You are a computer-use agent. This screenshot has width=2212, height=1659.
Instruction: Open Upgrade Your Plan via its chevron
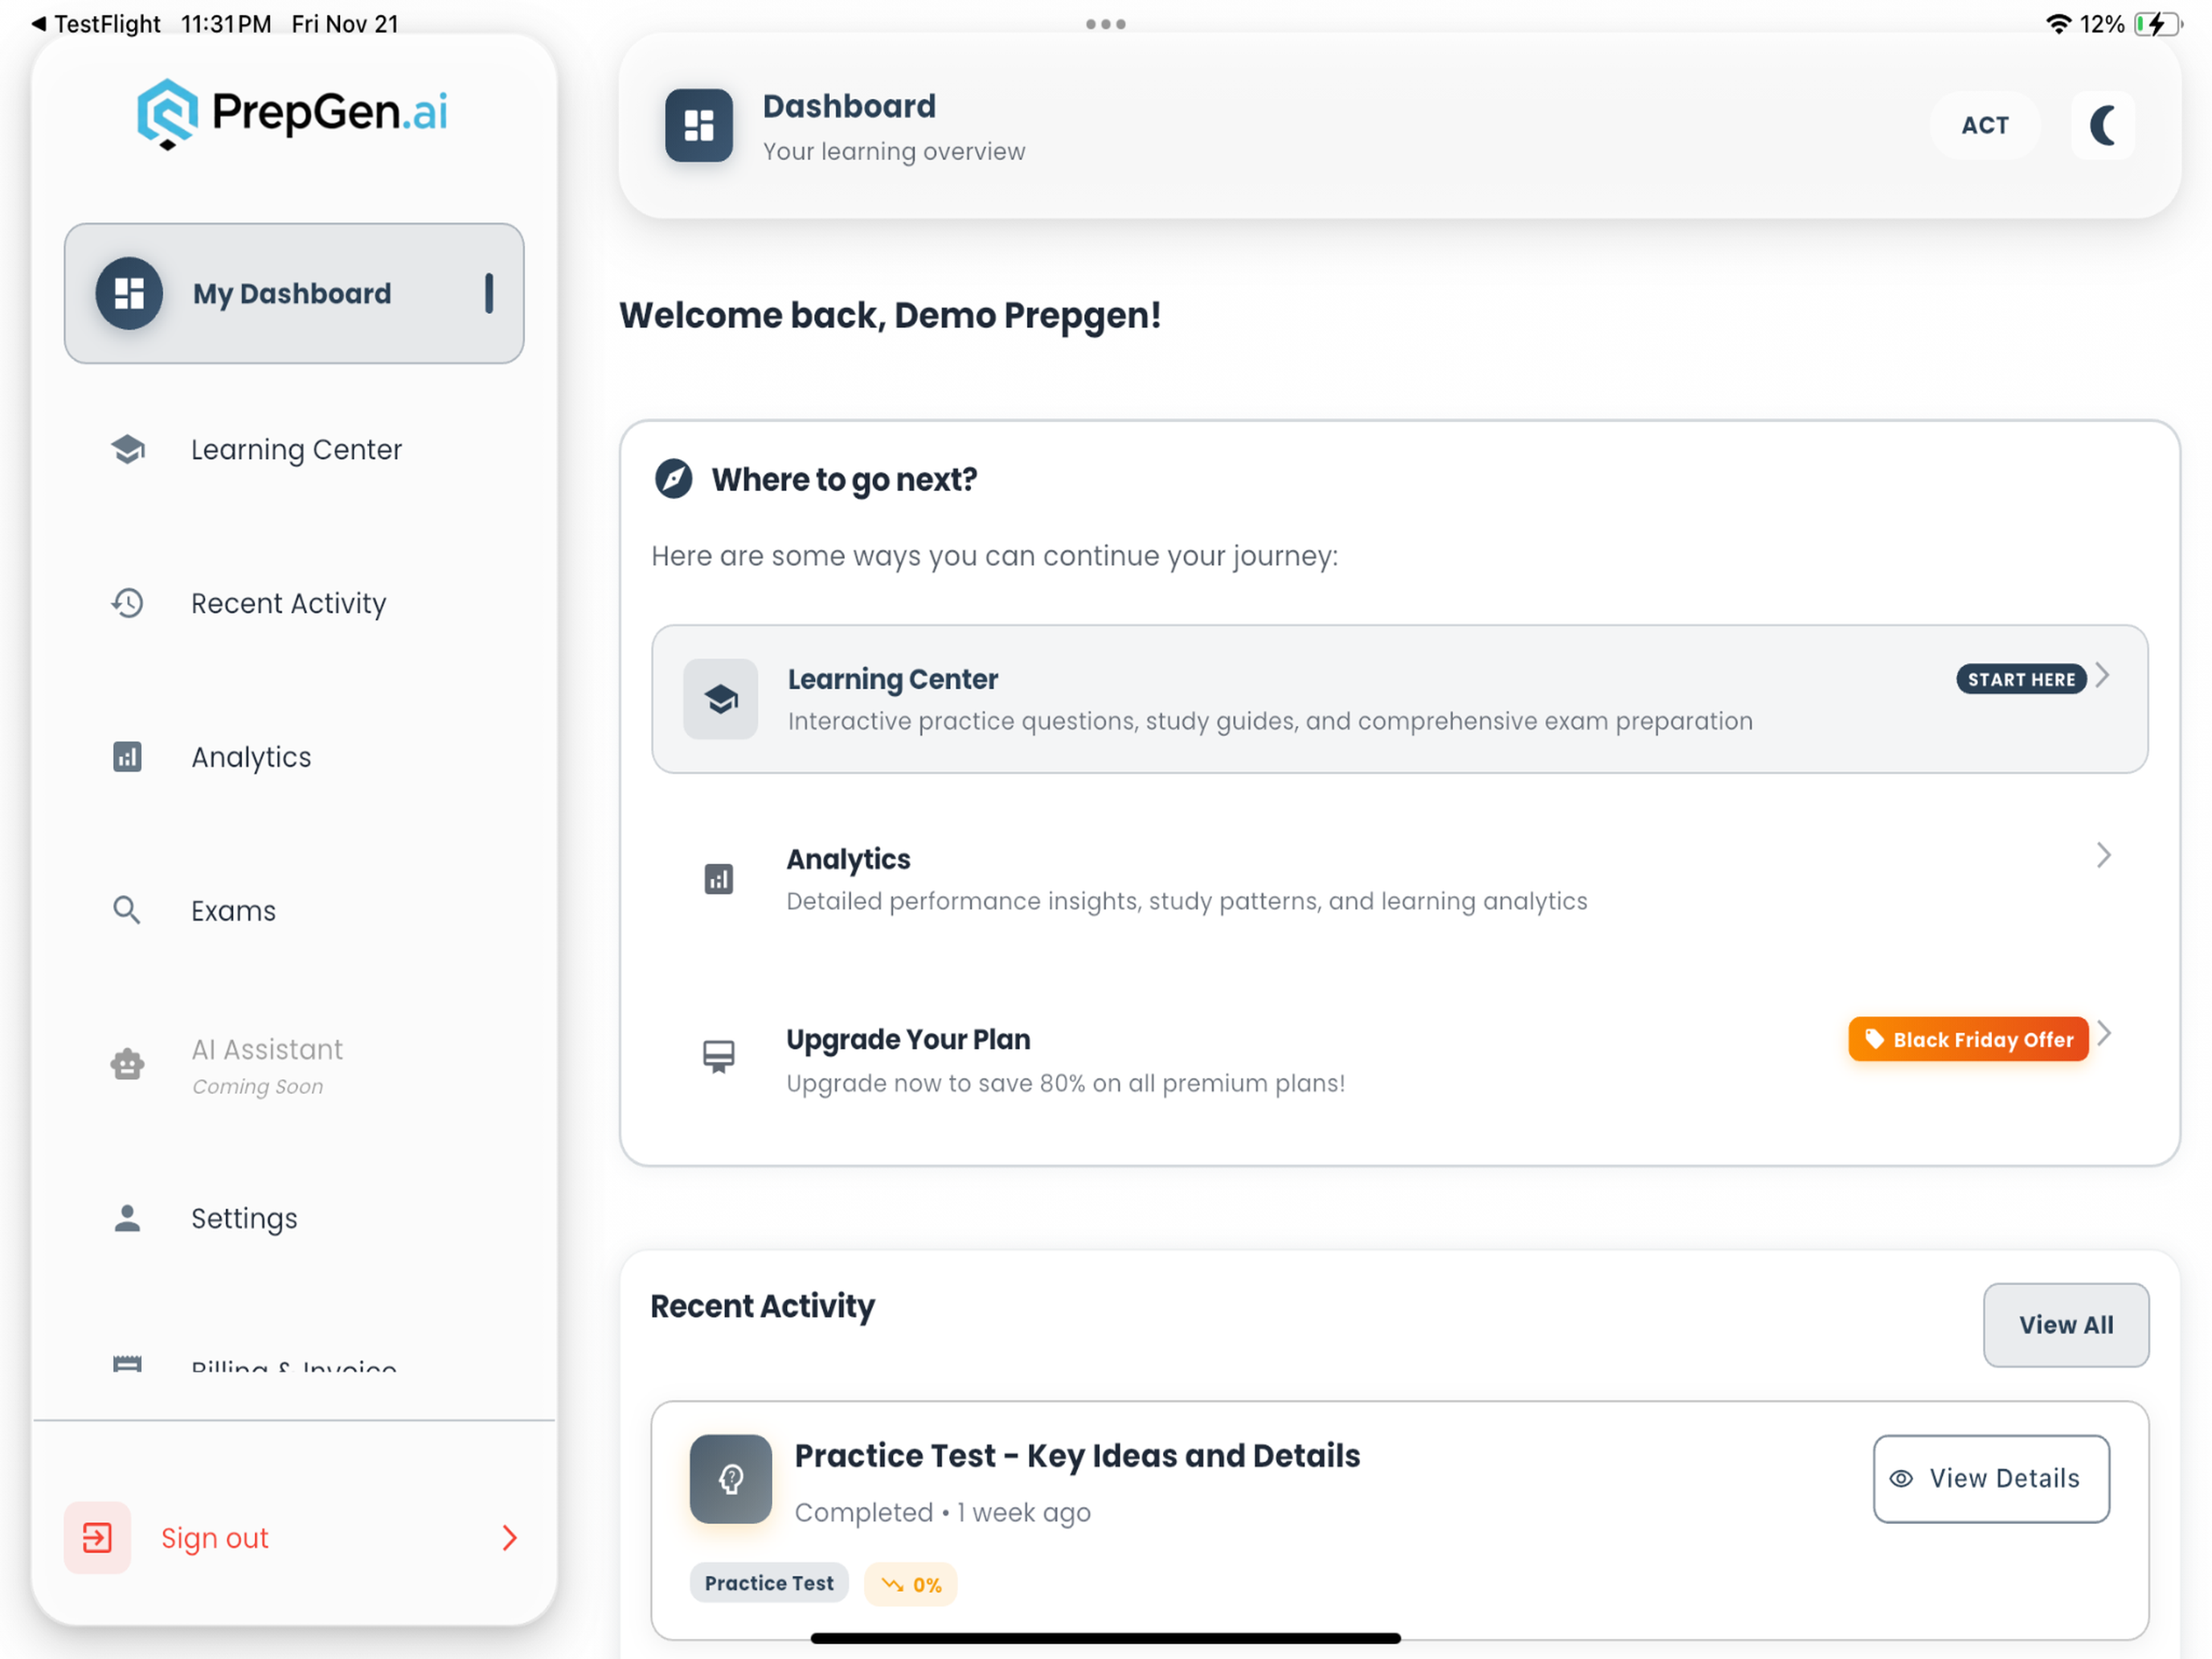pos(2104,1033)
